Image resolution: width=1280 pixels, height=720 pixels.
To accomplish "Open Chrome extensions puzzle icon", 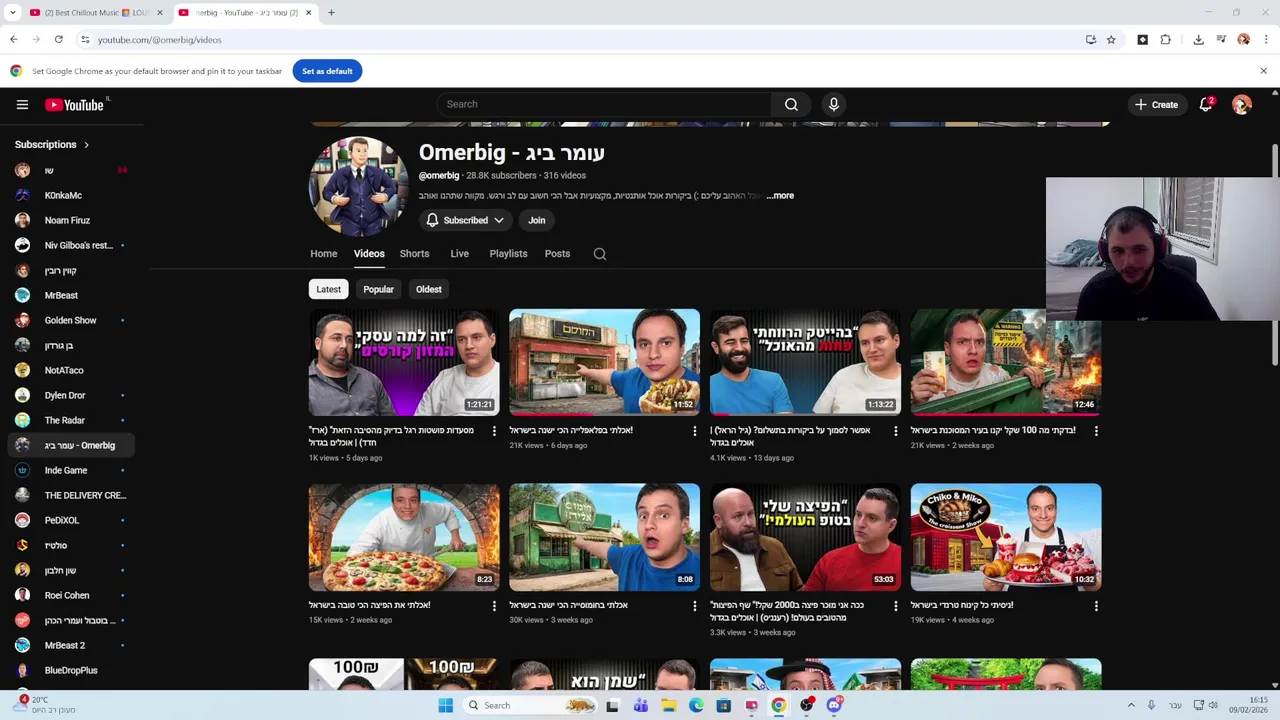I will pyautogui.click(x=1165, y=40).
